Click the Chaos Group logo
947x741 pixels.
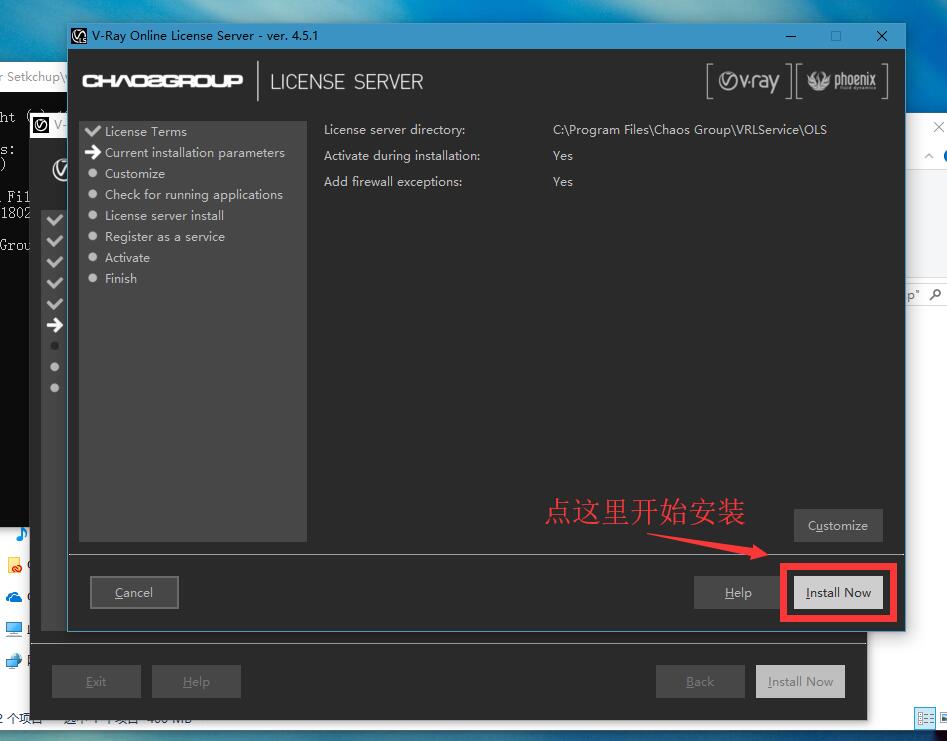click(162, 80)
